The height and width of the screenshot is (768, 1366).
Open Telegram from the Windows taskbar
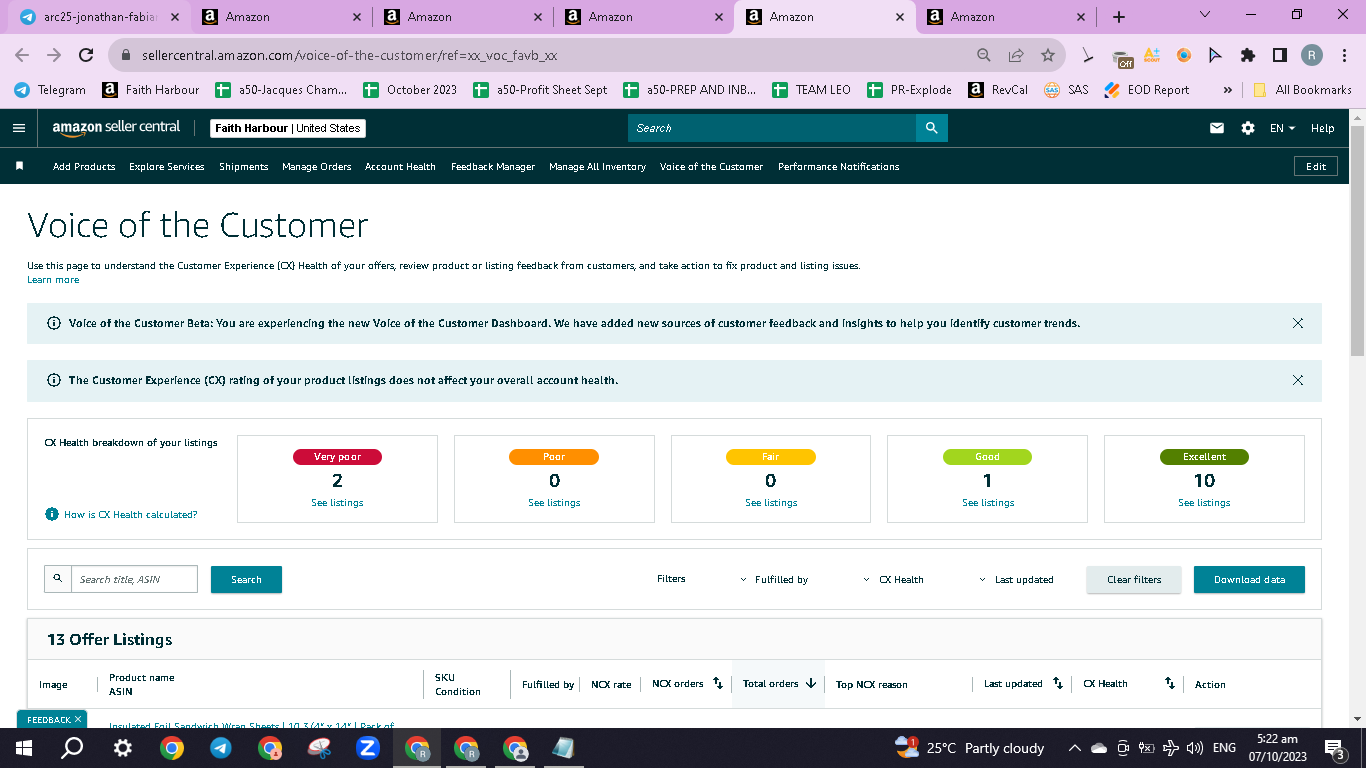[x=221, y=748]
